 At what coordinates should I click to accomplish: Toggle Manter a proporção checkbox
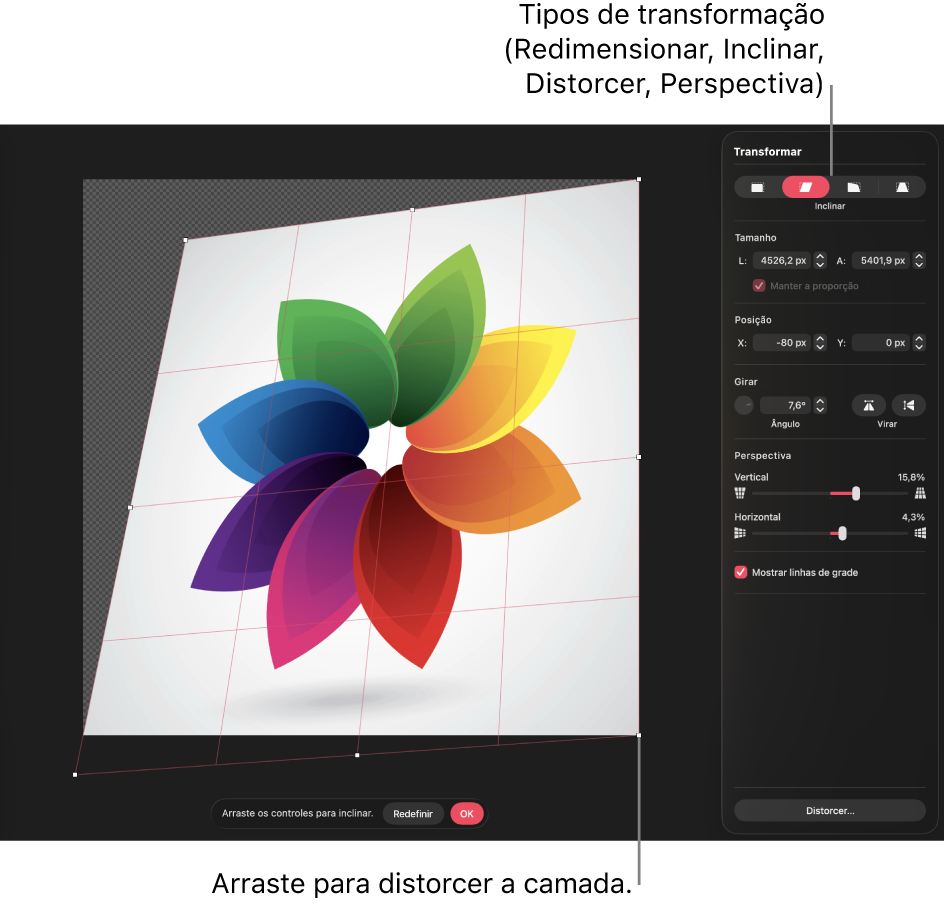point(759,286)
